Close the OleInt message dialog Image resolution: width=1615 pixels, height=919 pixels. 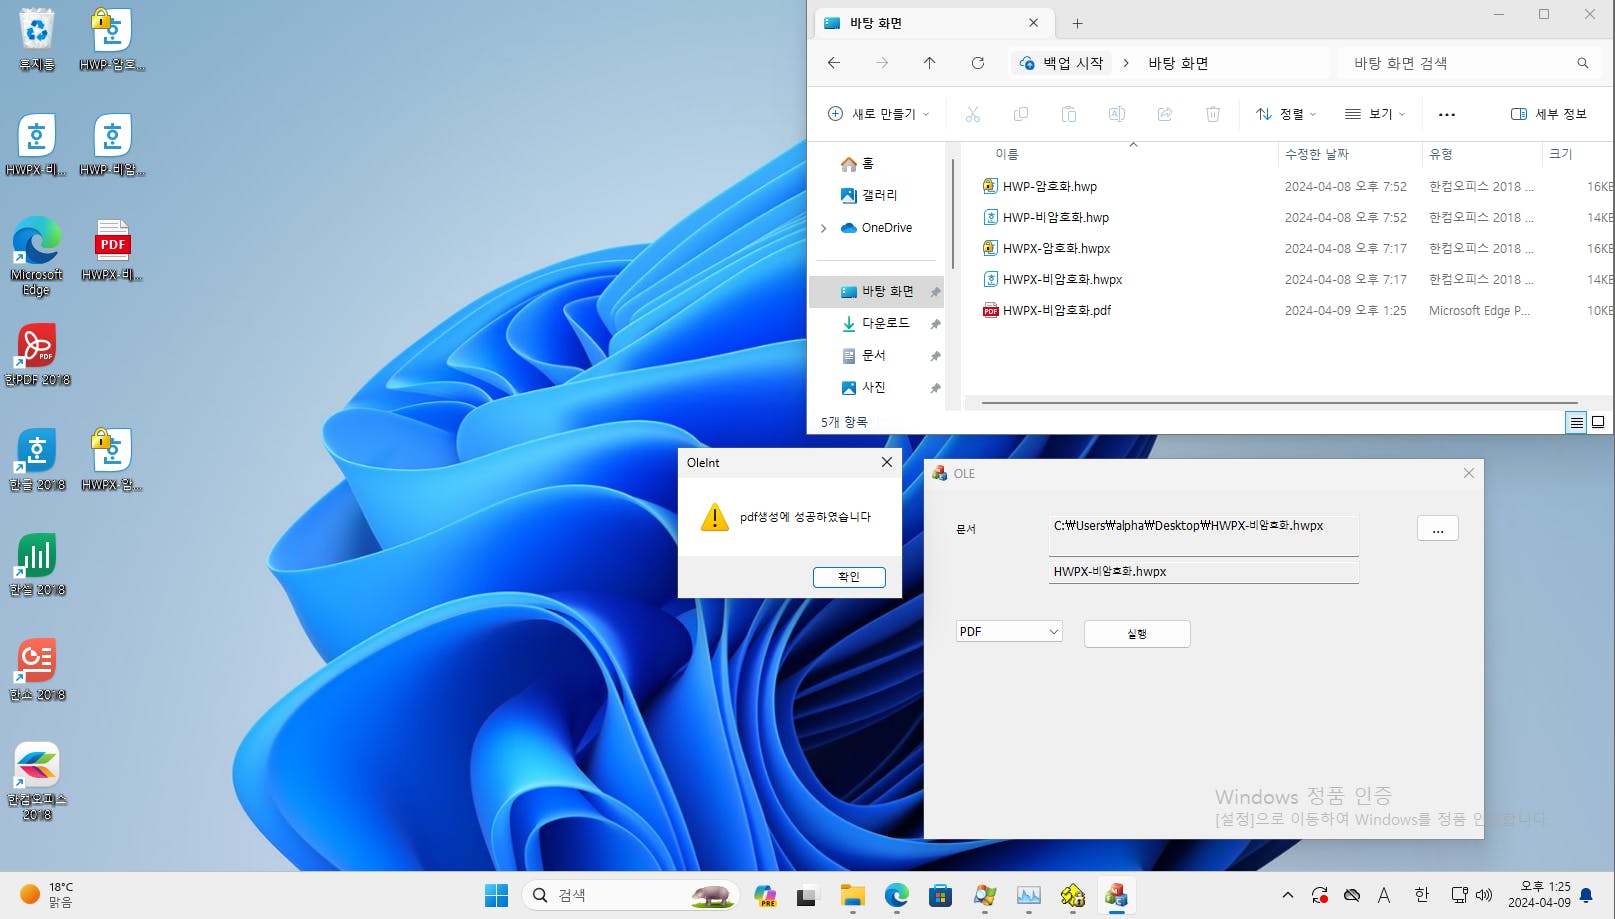(x=886, y=463)
